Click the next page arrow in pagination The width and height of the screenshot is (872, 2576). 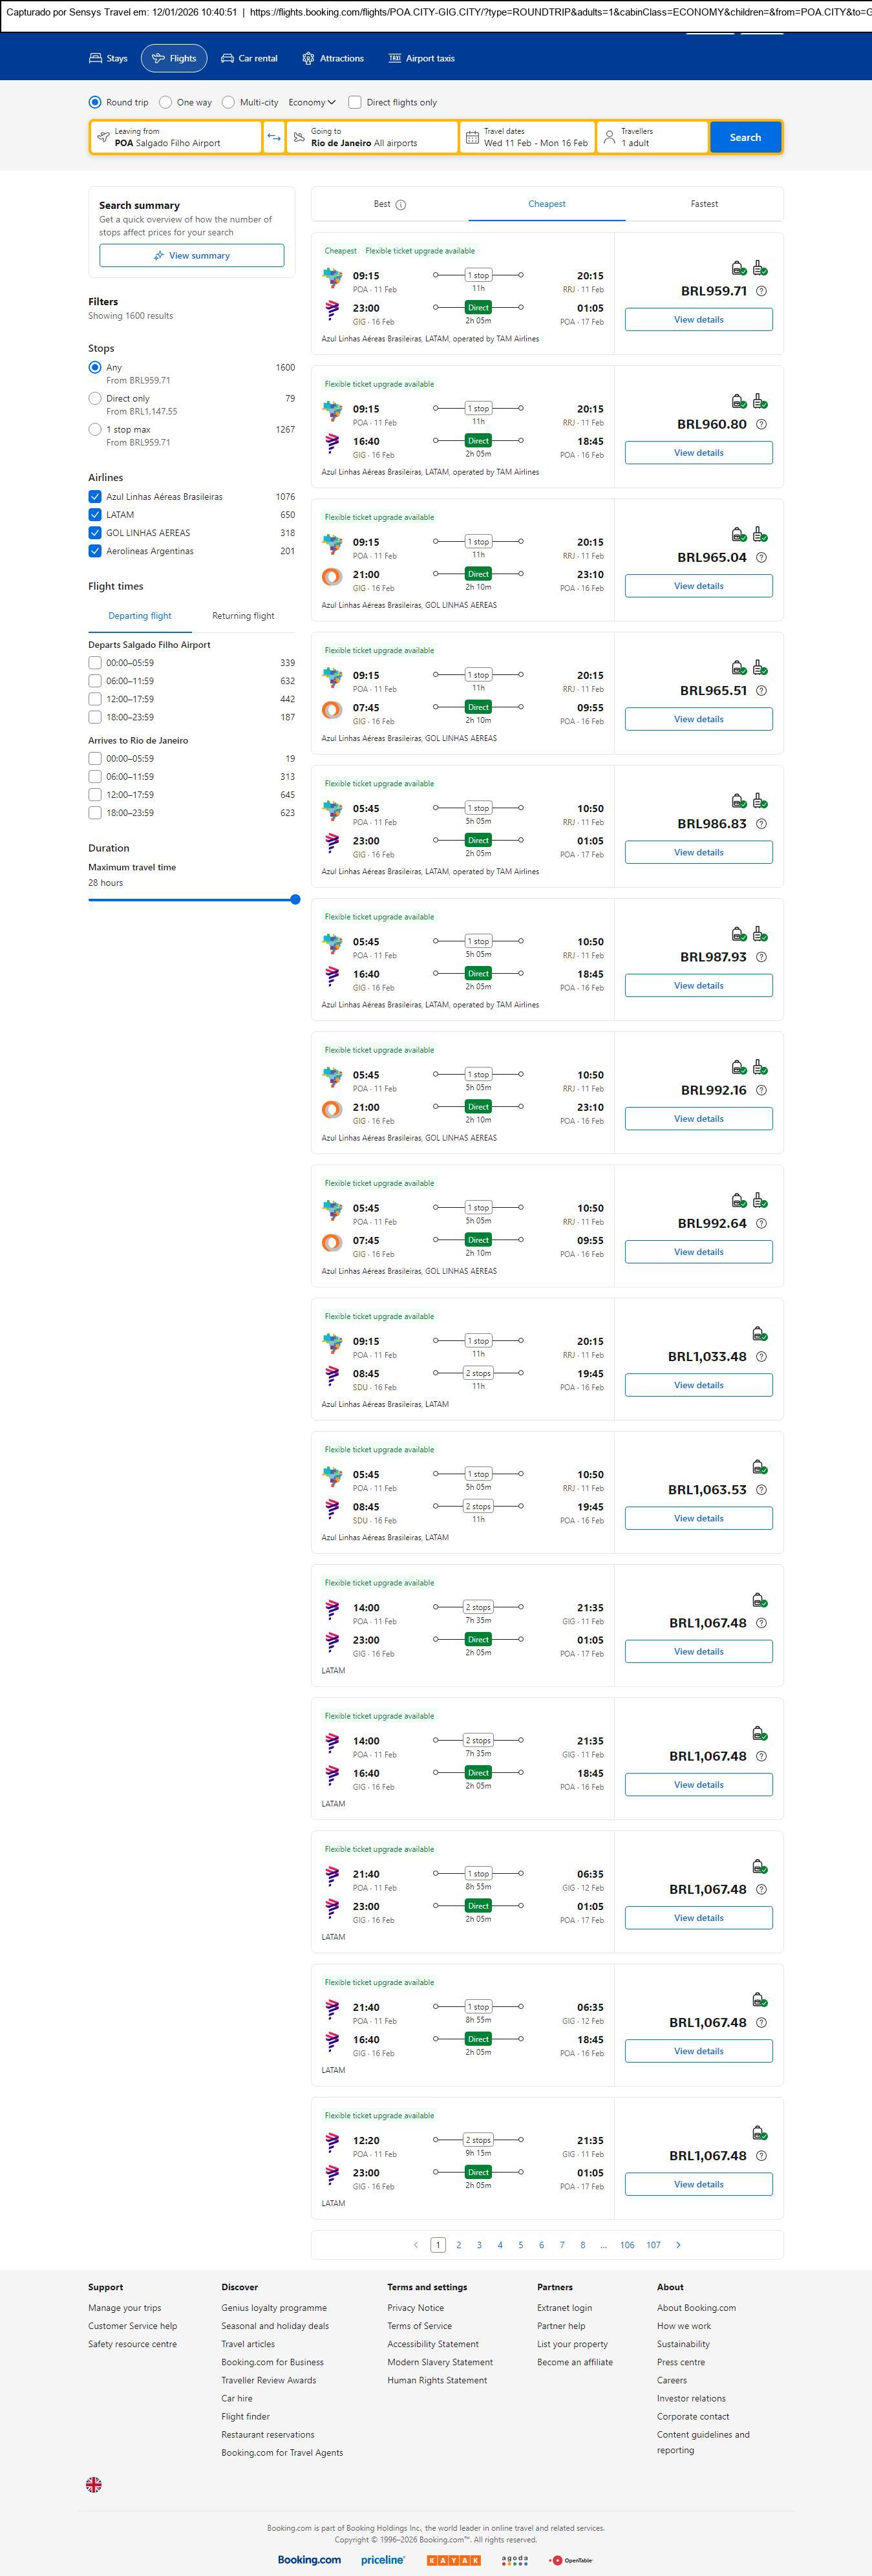[x=679, y=2245]
